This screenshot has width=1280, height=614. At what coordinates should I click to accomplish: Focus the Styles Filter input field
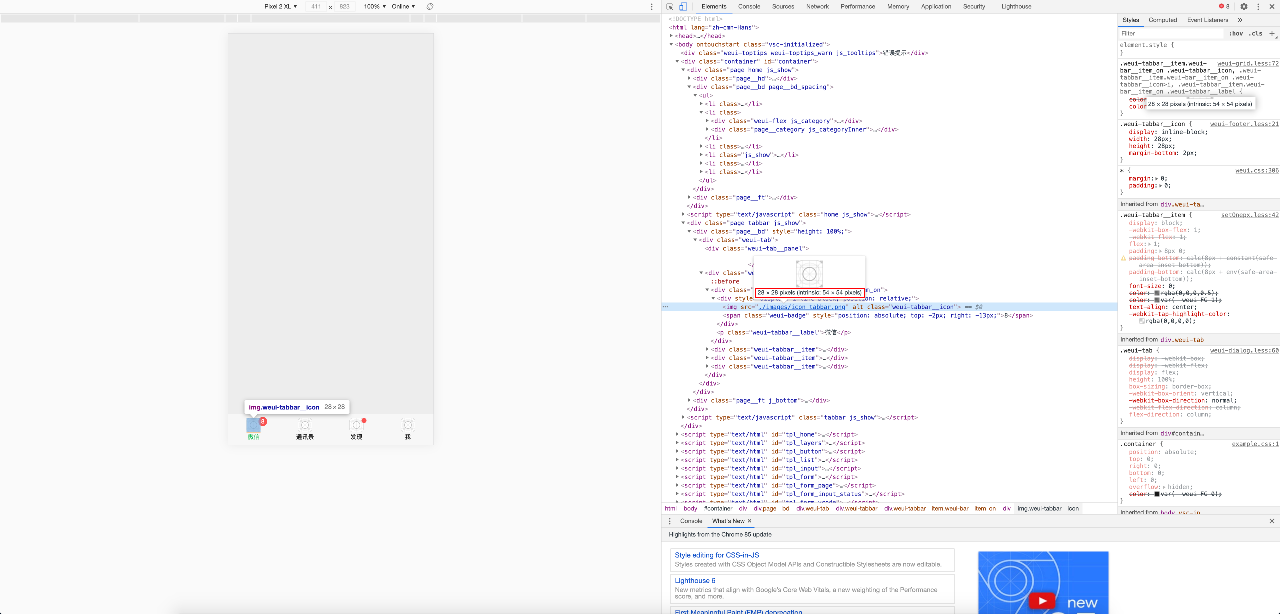1170,33
